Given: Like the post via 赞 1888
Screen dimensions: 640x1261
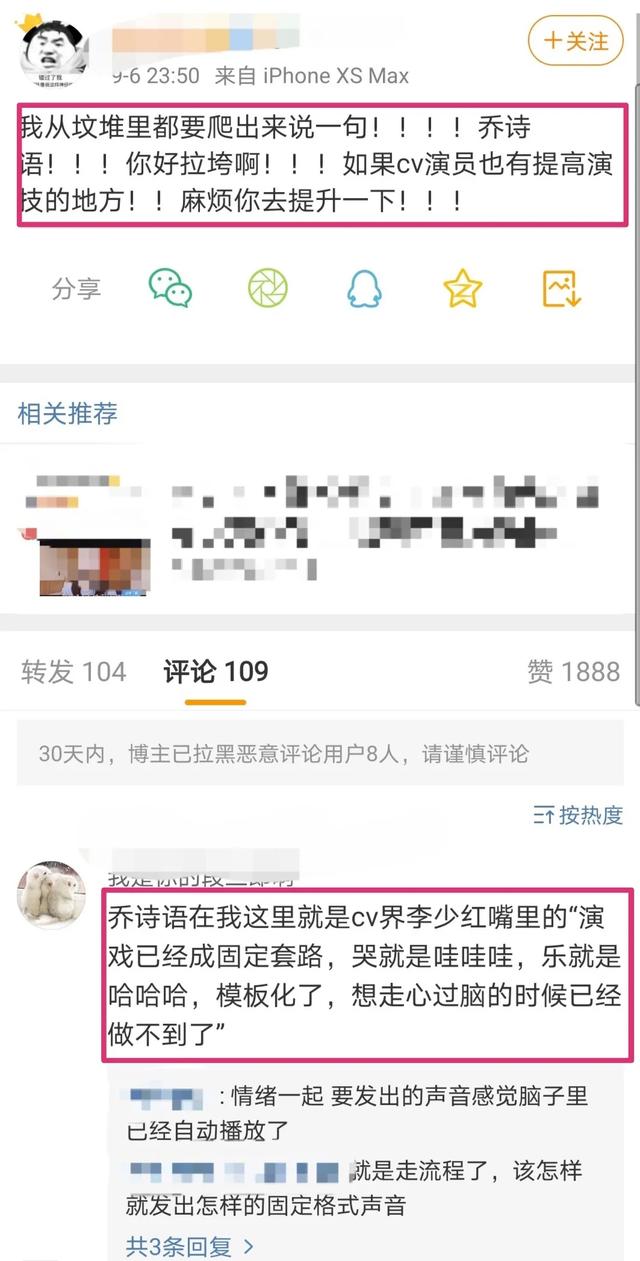Looking at the screenshot, I should [574, 671].
